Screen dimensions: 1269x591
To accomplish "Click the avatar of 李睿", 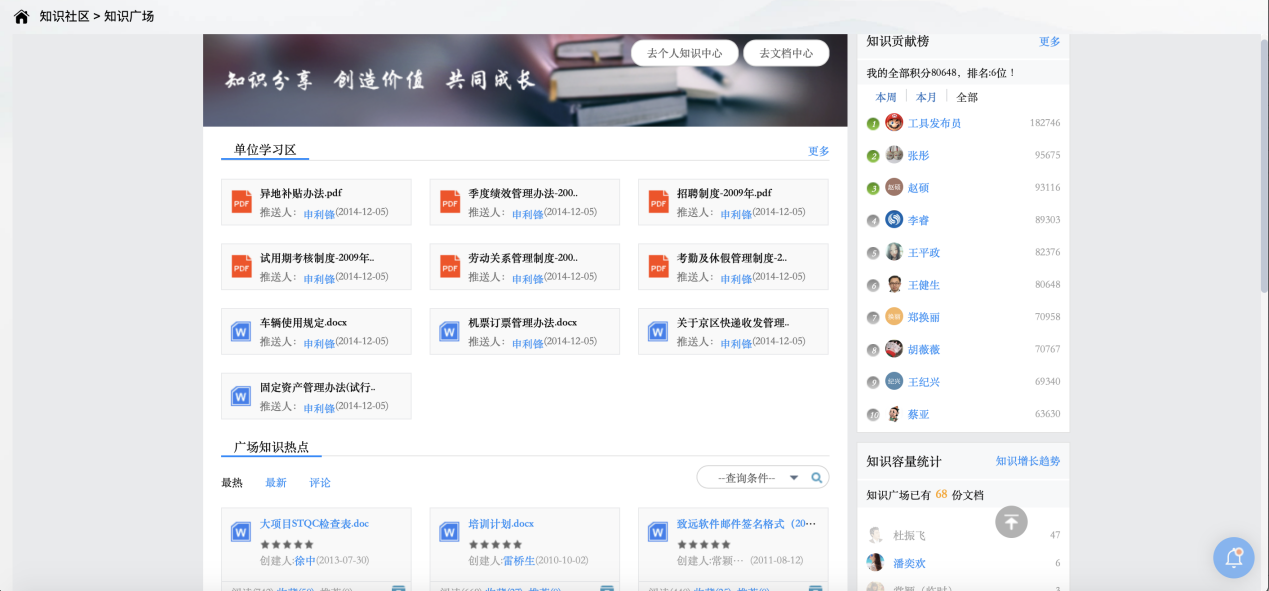I will coord(894,220).
